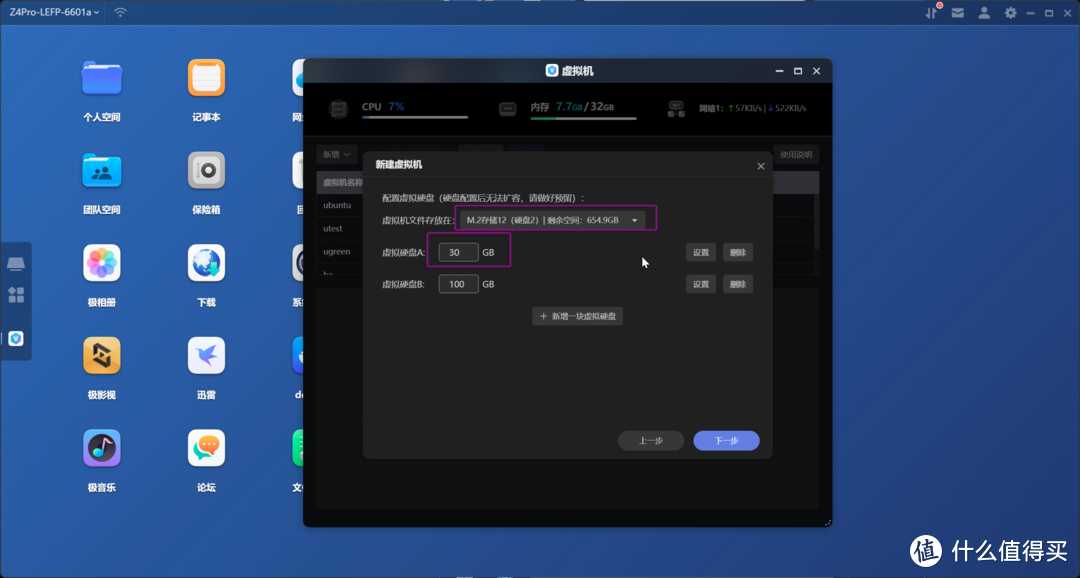Open the 极音乐 music app
1080x578 pixels.
coord(101,449)
